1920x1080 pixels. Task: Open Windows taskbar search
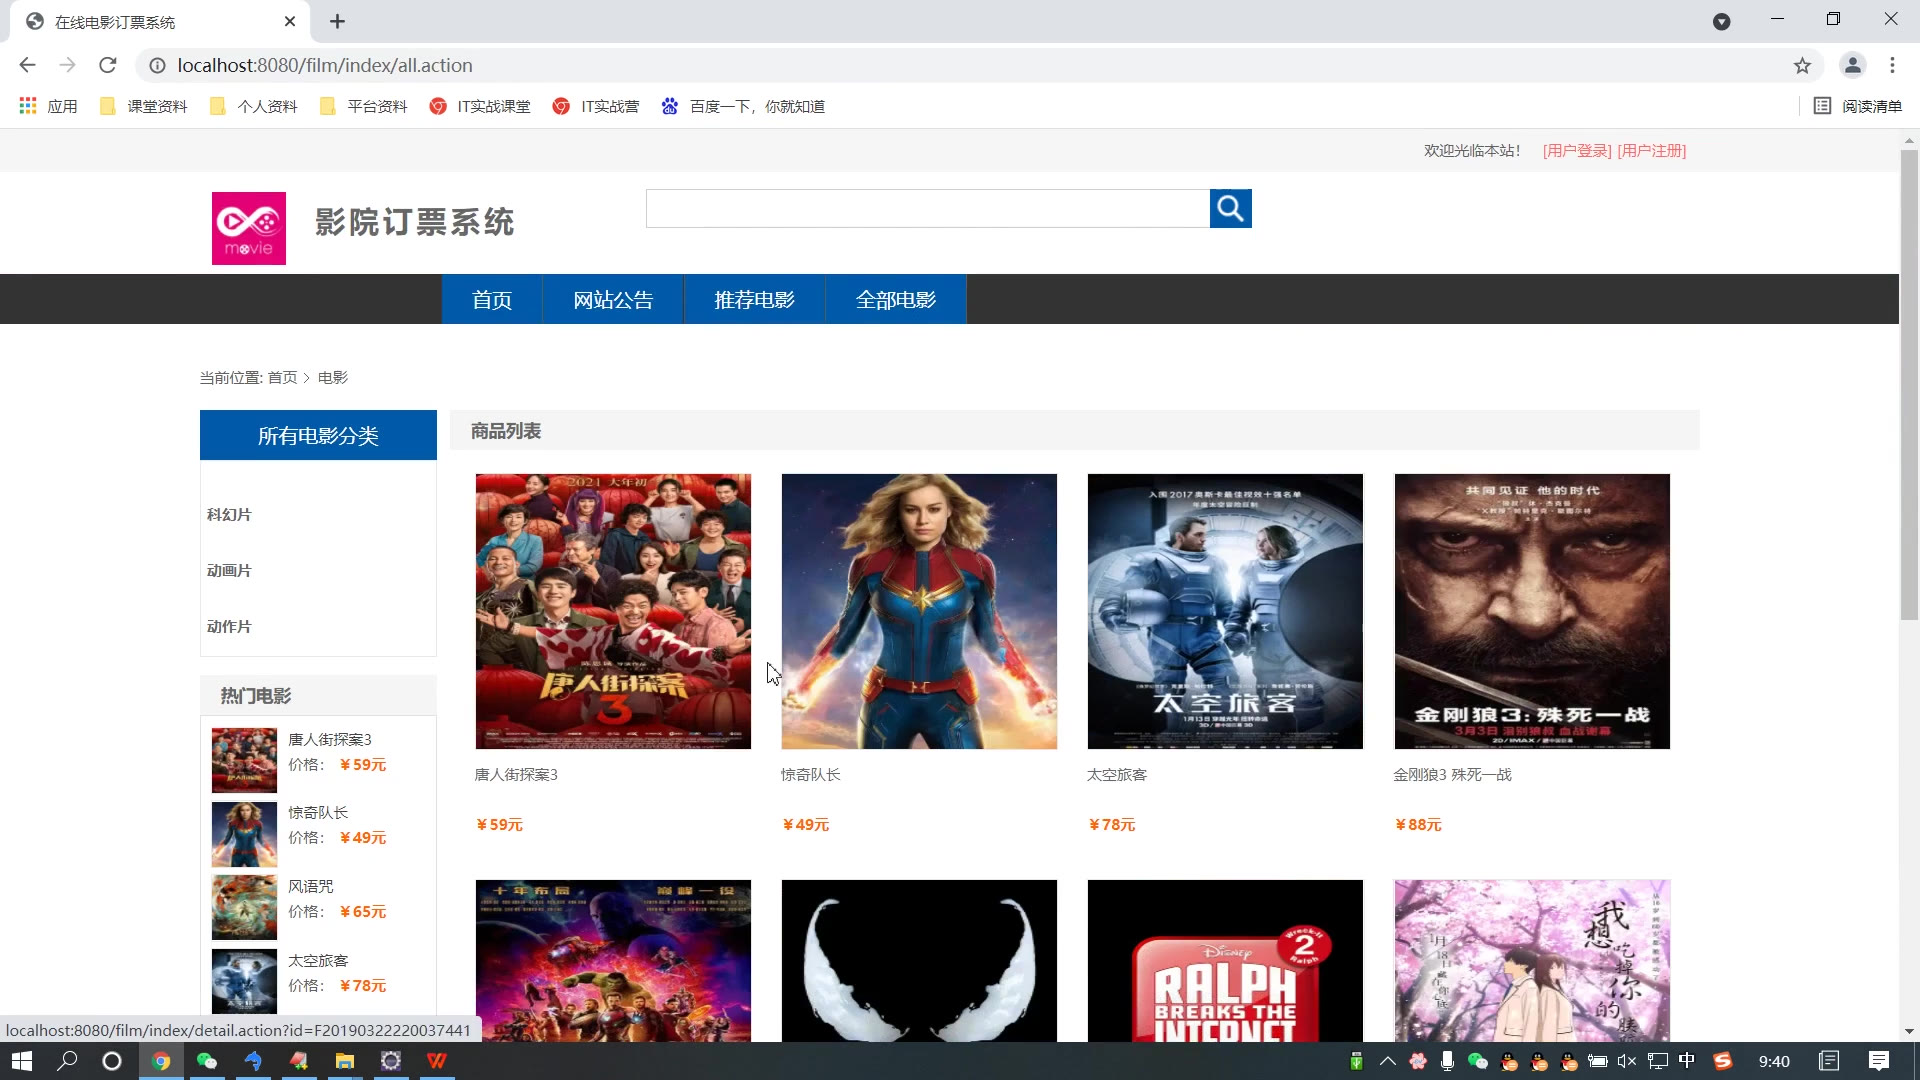[67, 1061]
